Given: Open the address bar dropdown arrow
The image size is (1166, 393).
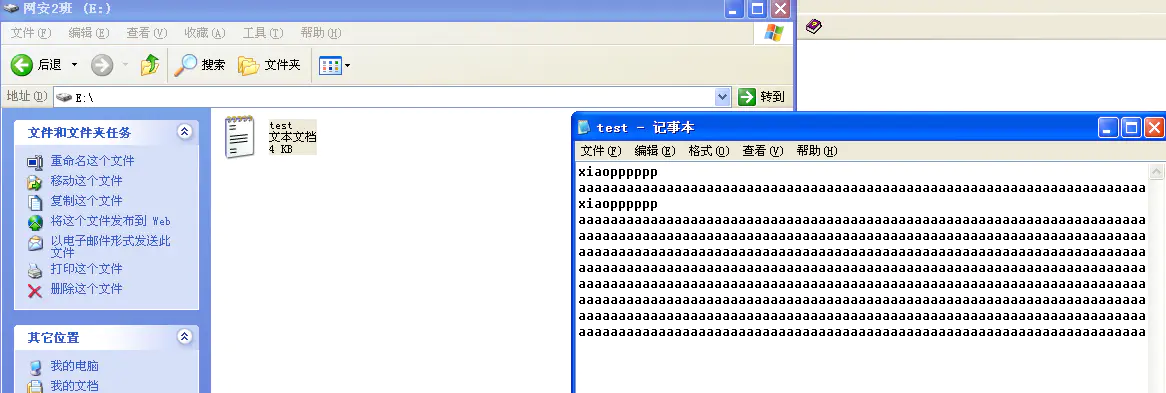Looking at the screenshot, I should click(x=723, y=97).
